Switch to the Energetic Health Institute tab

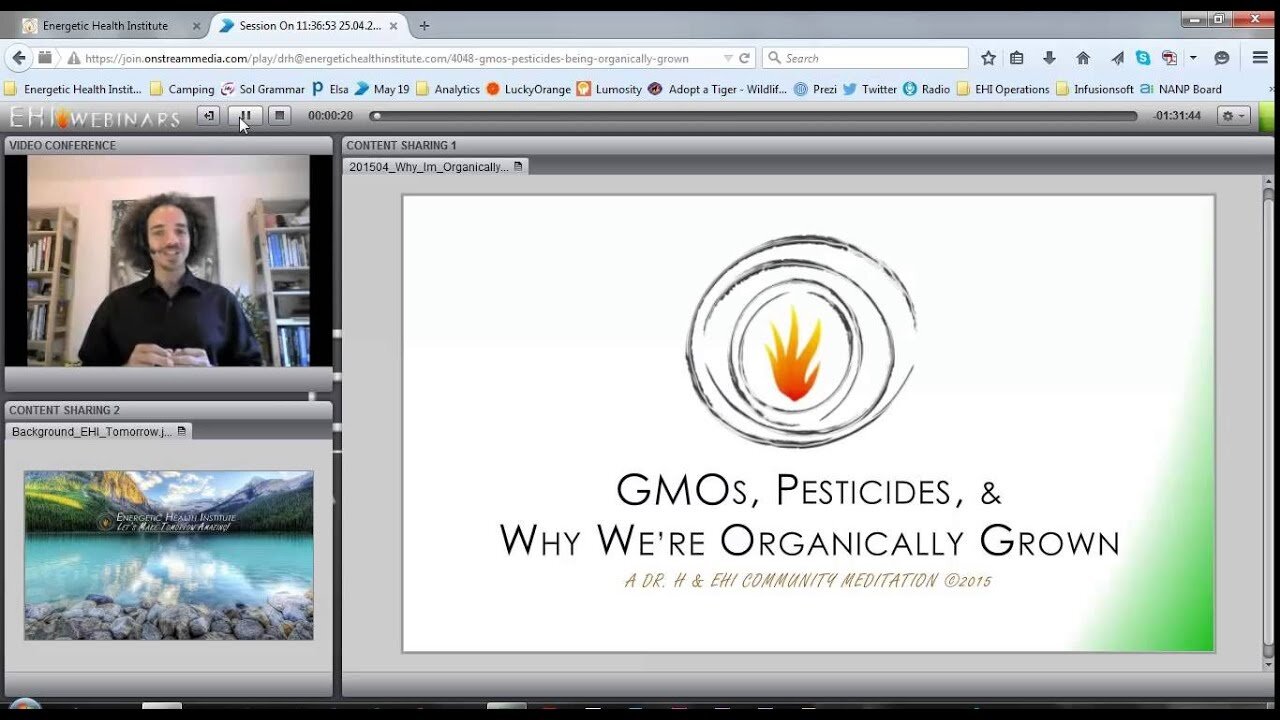(x=105, y=26)
